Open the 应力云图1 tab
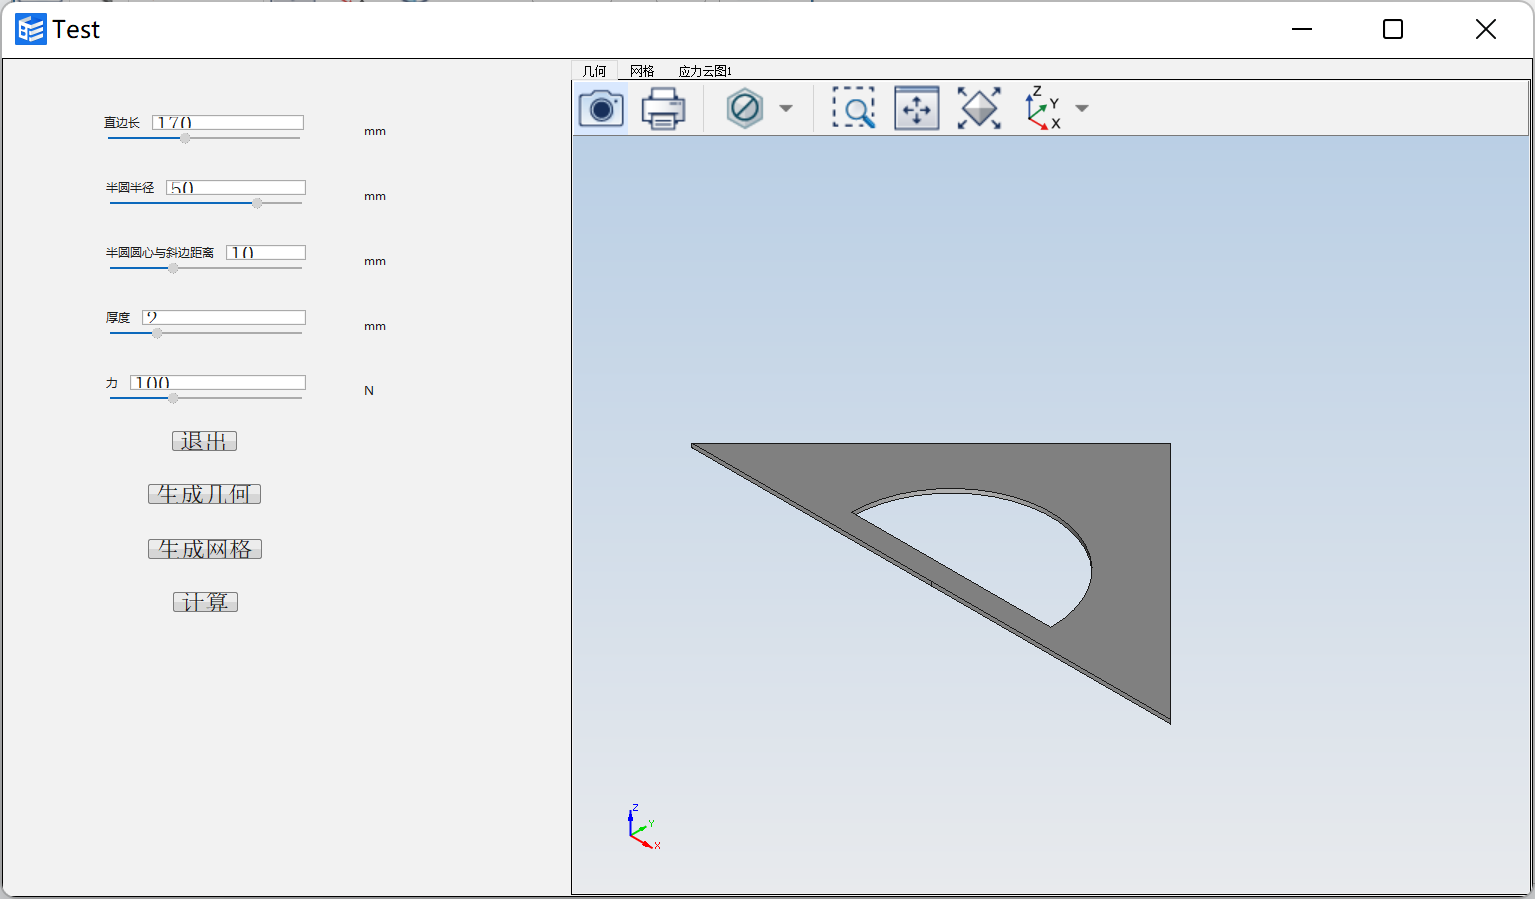 705,71
